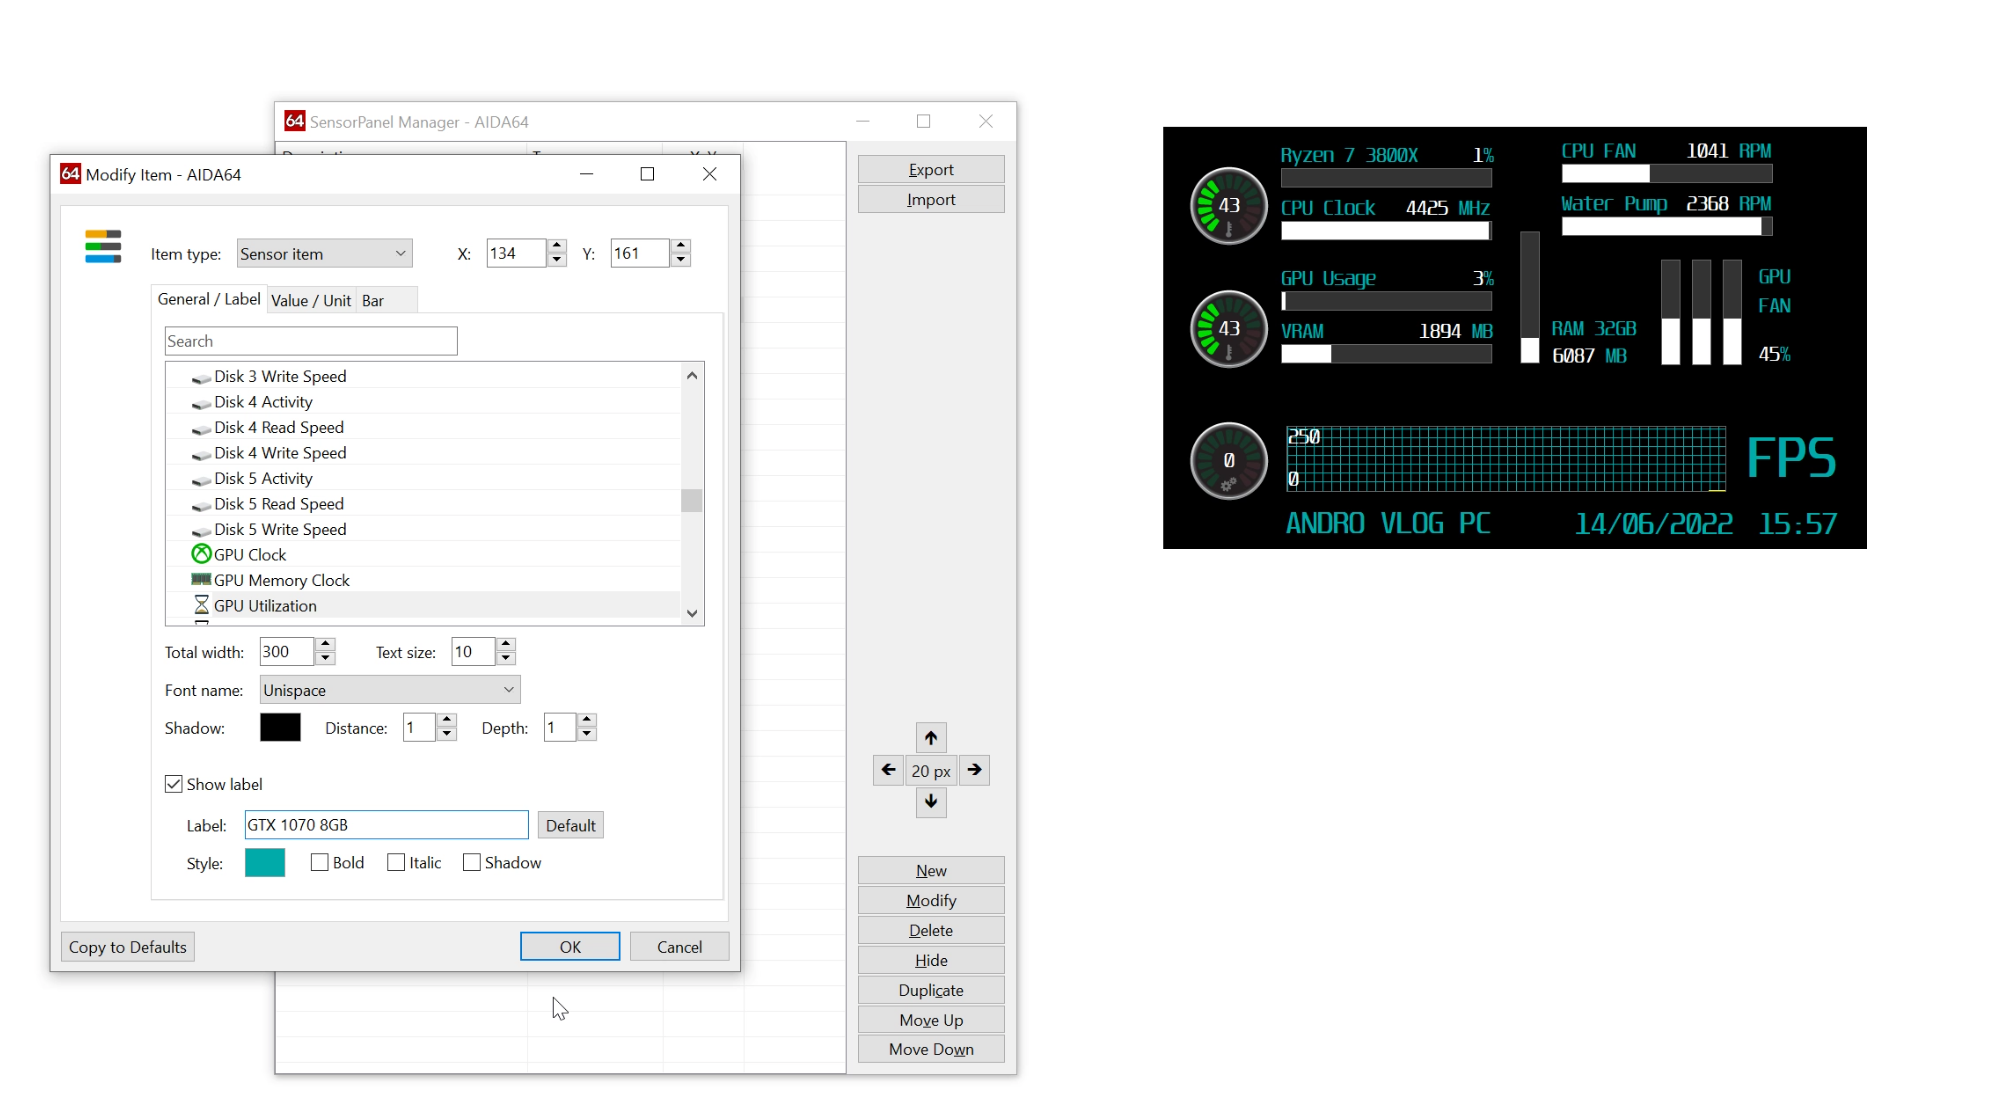Open the teal label style color swatch

265,863
